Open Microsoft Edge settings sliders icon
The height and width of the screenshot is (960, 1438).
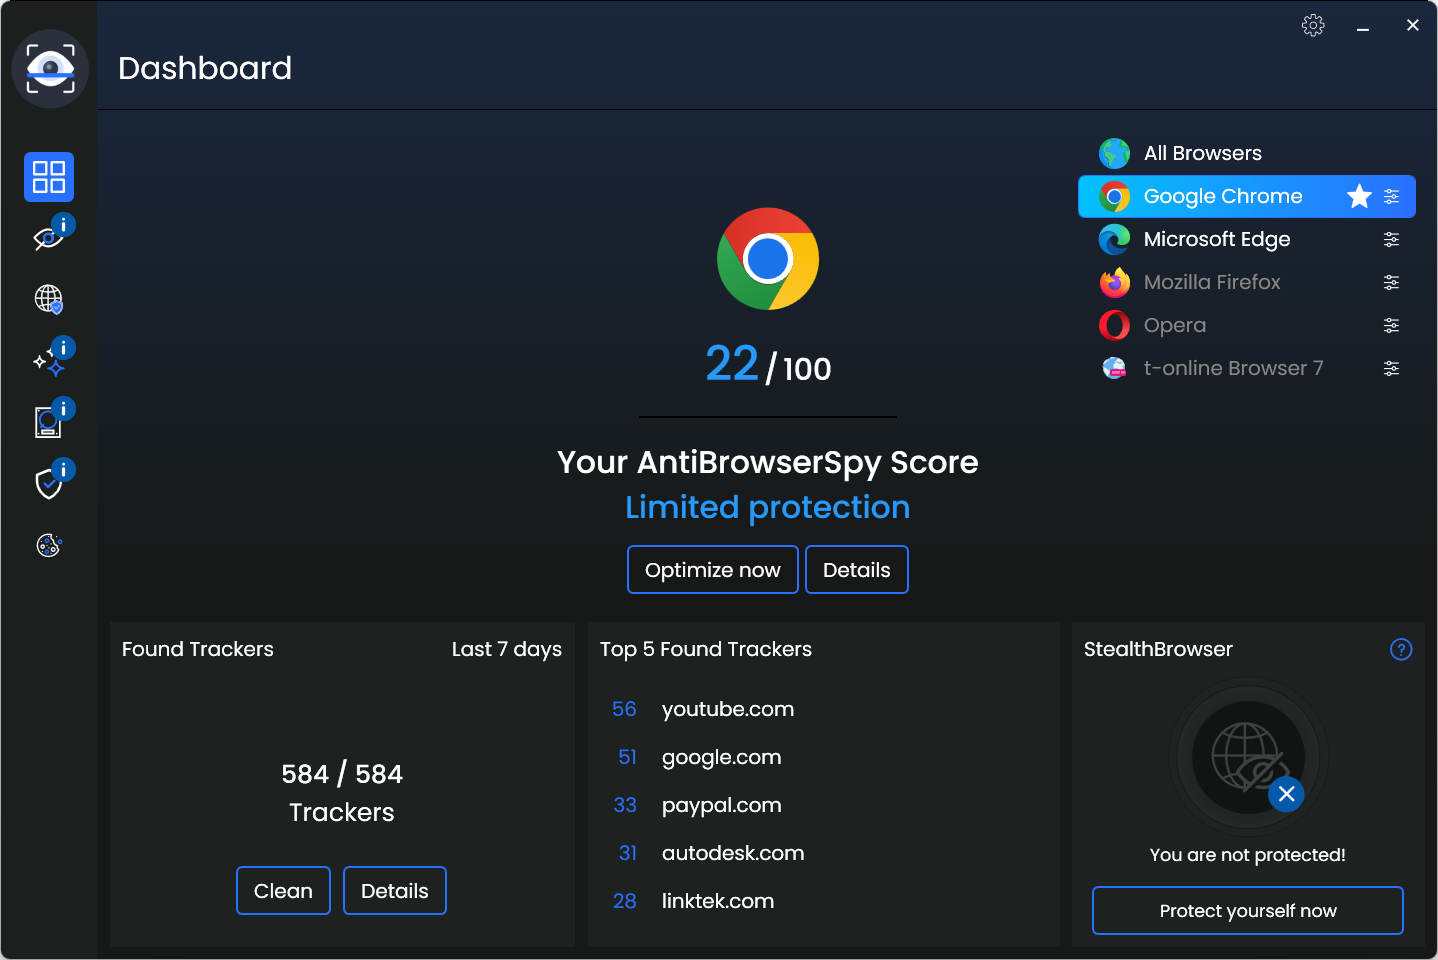click(1391, 239)
